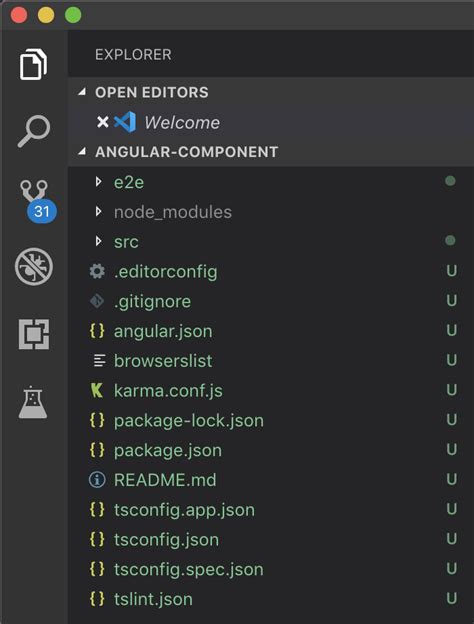474x624 pixels.
Task: Click the green status dot on e2e row
Action: coord(450,181)
